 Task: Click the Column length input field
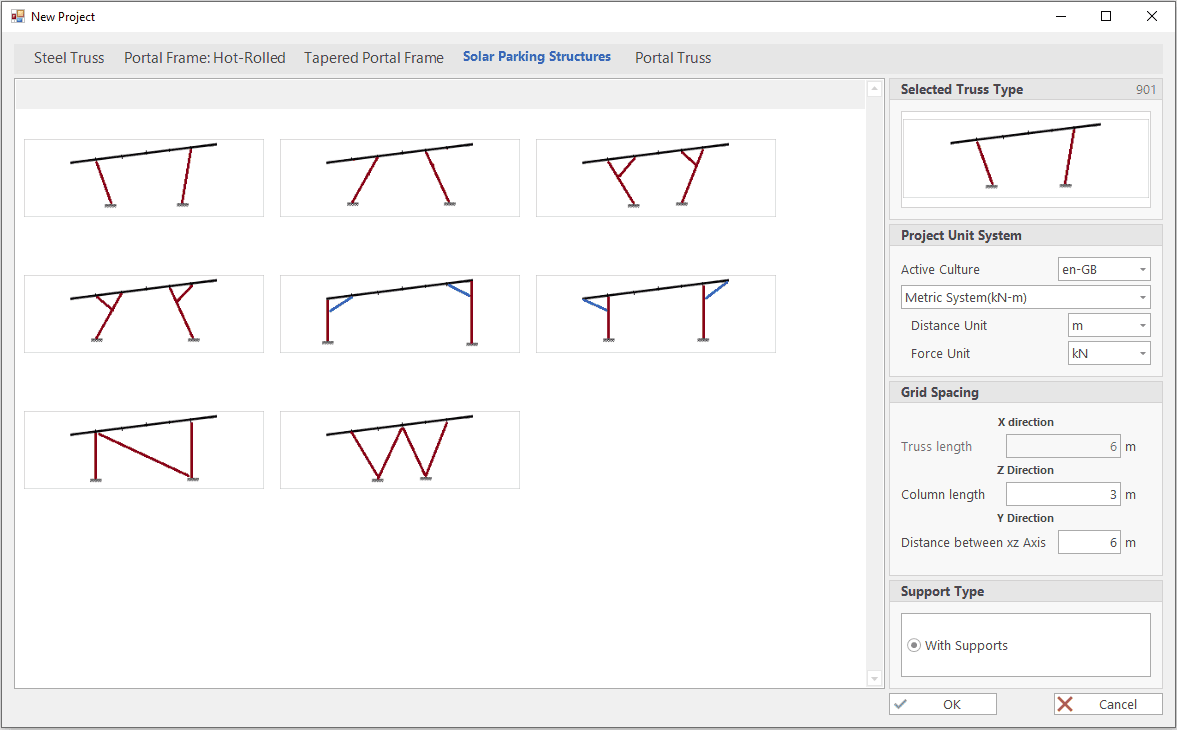[x=1063, y=495]
